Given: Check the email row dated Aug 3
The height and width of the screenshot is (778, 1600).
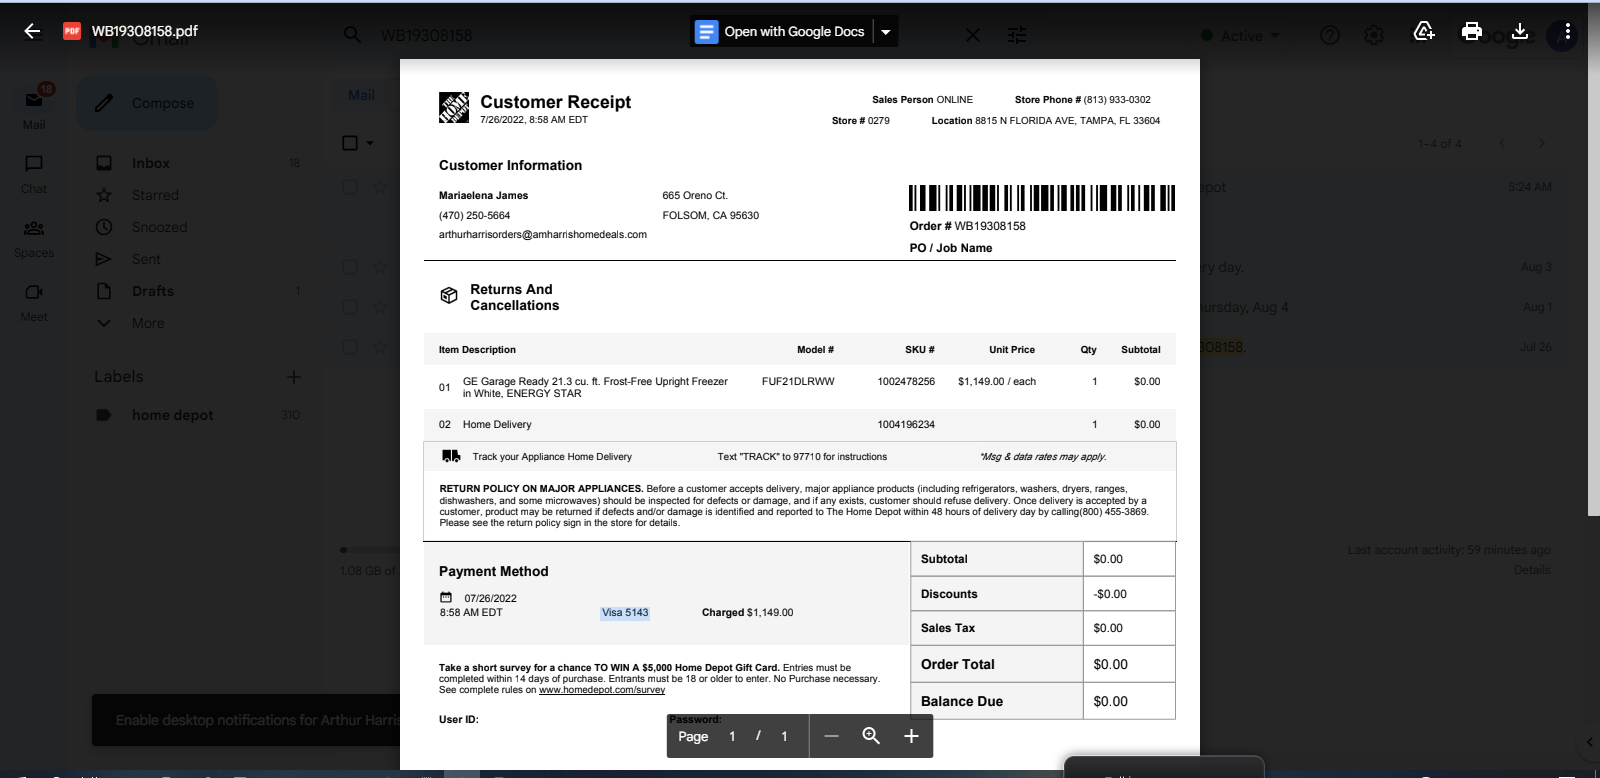Looking at the screenshot, I should [350, 267].
